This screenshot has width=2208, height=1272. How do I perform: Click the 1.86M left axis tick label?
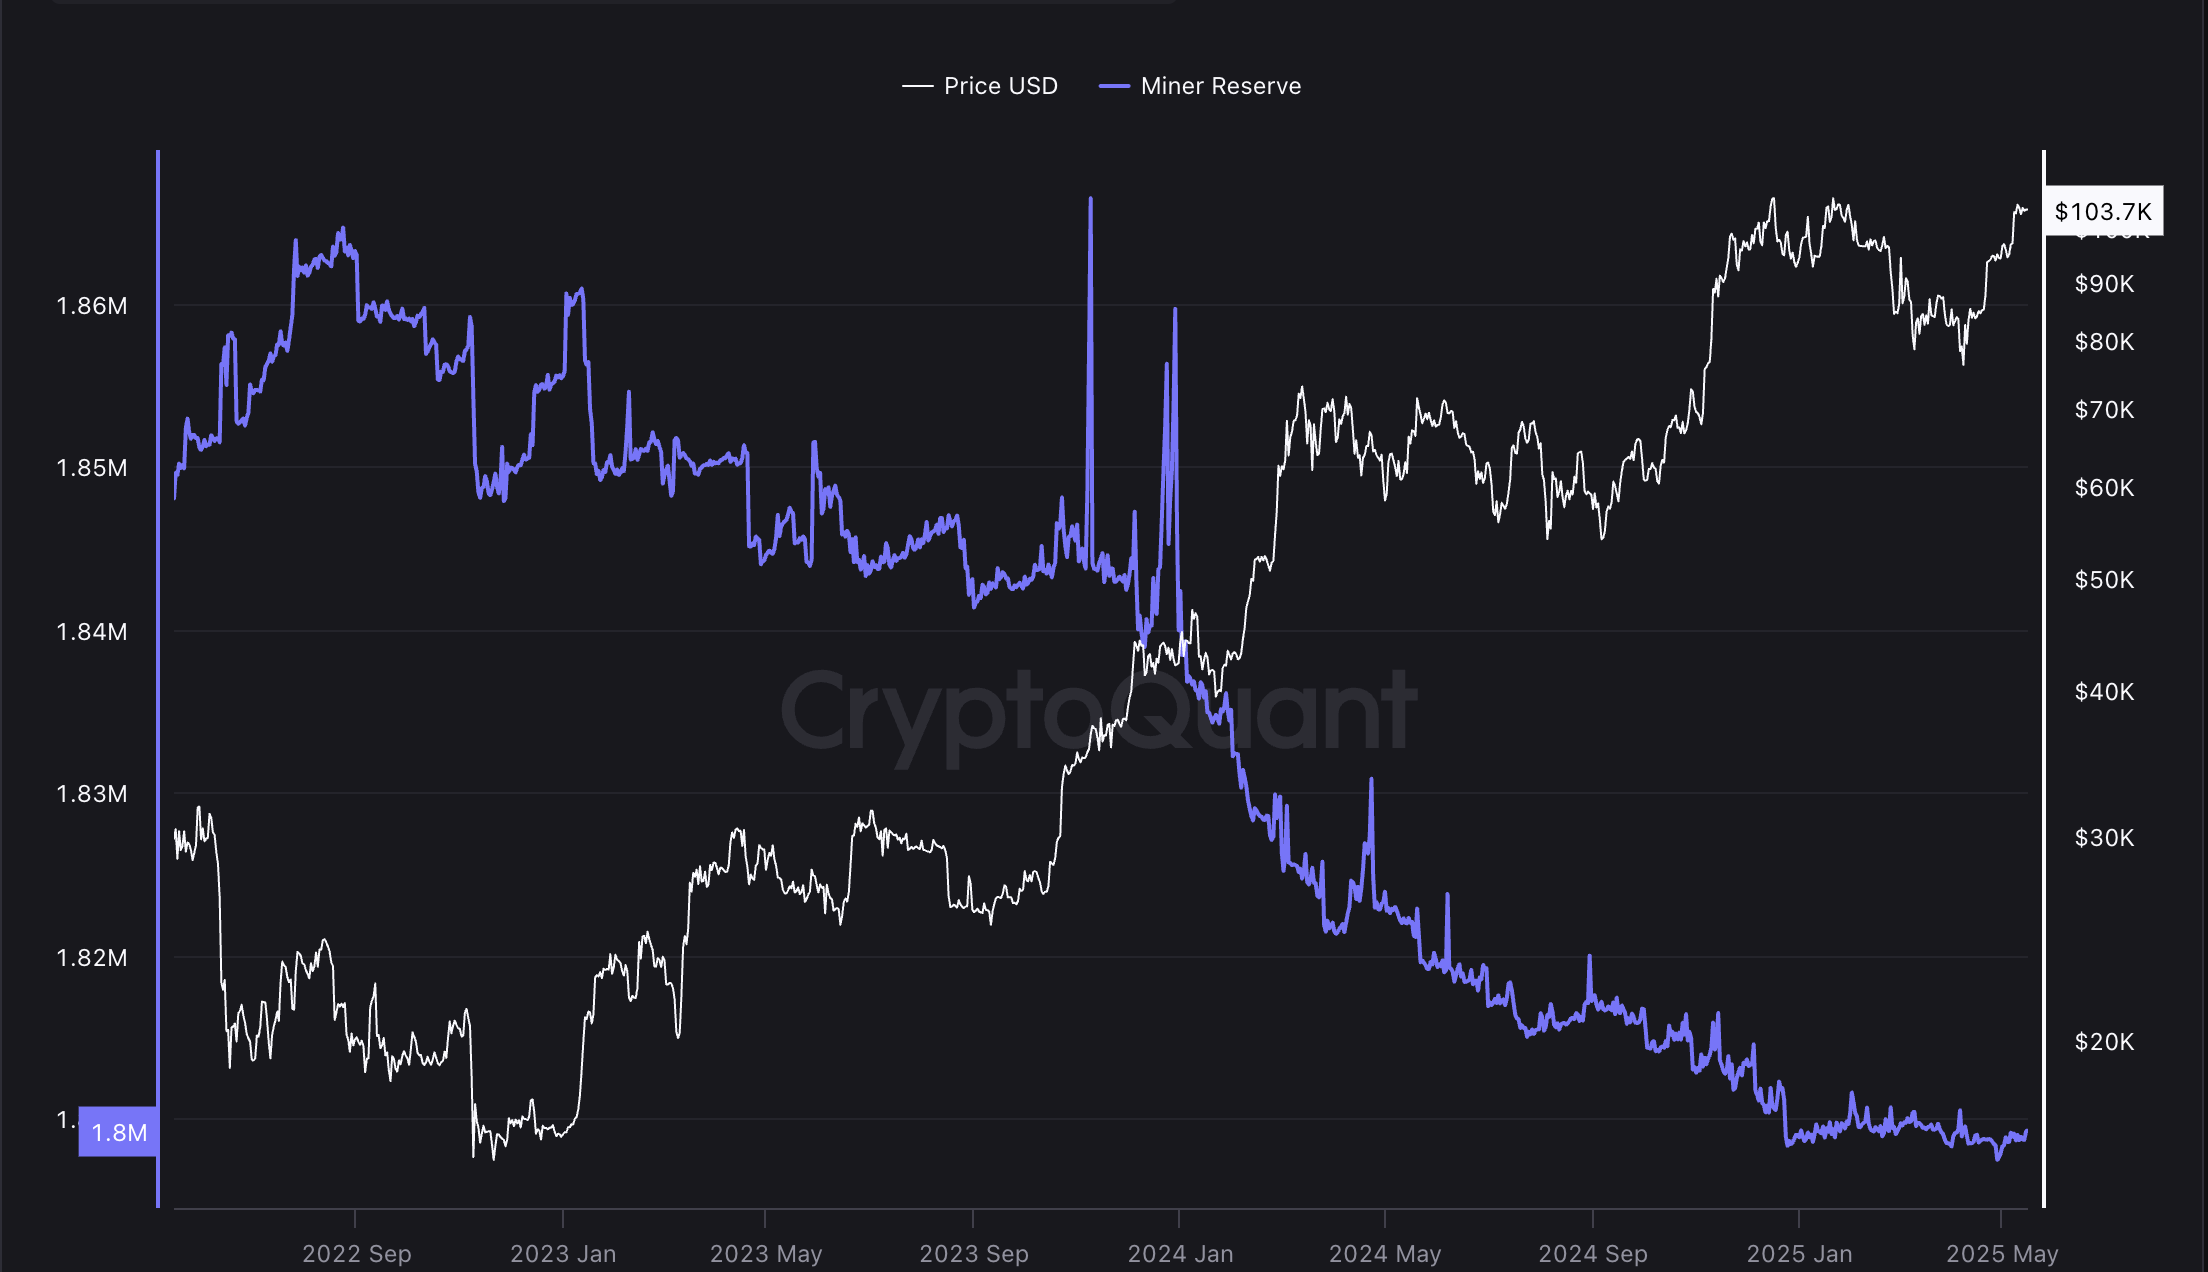94,308
